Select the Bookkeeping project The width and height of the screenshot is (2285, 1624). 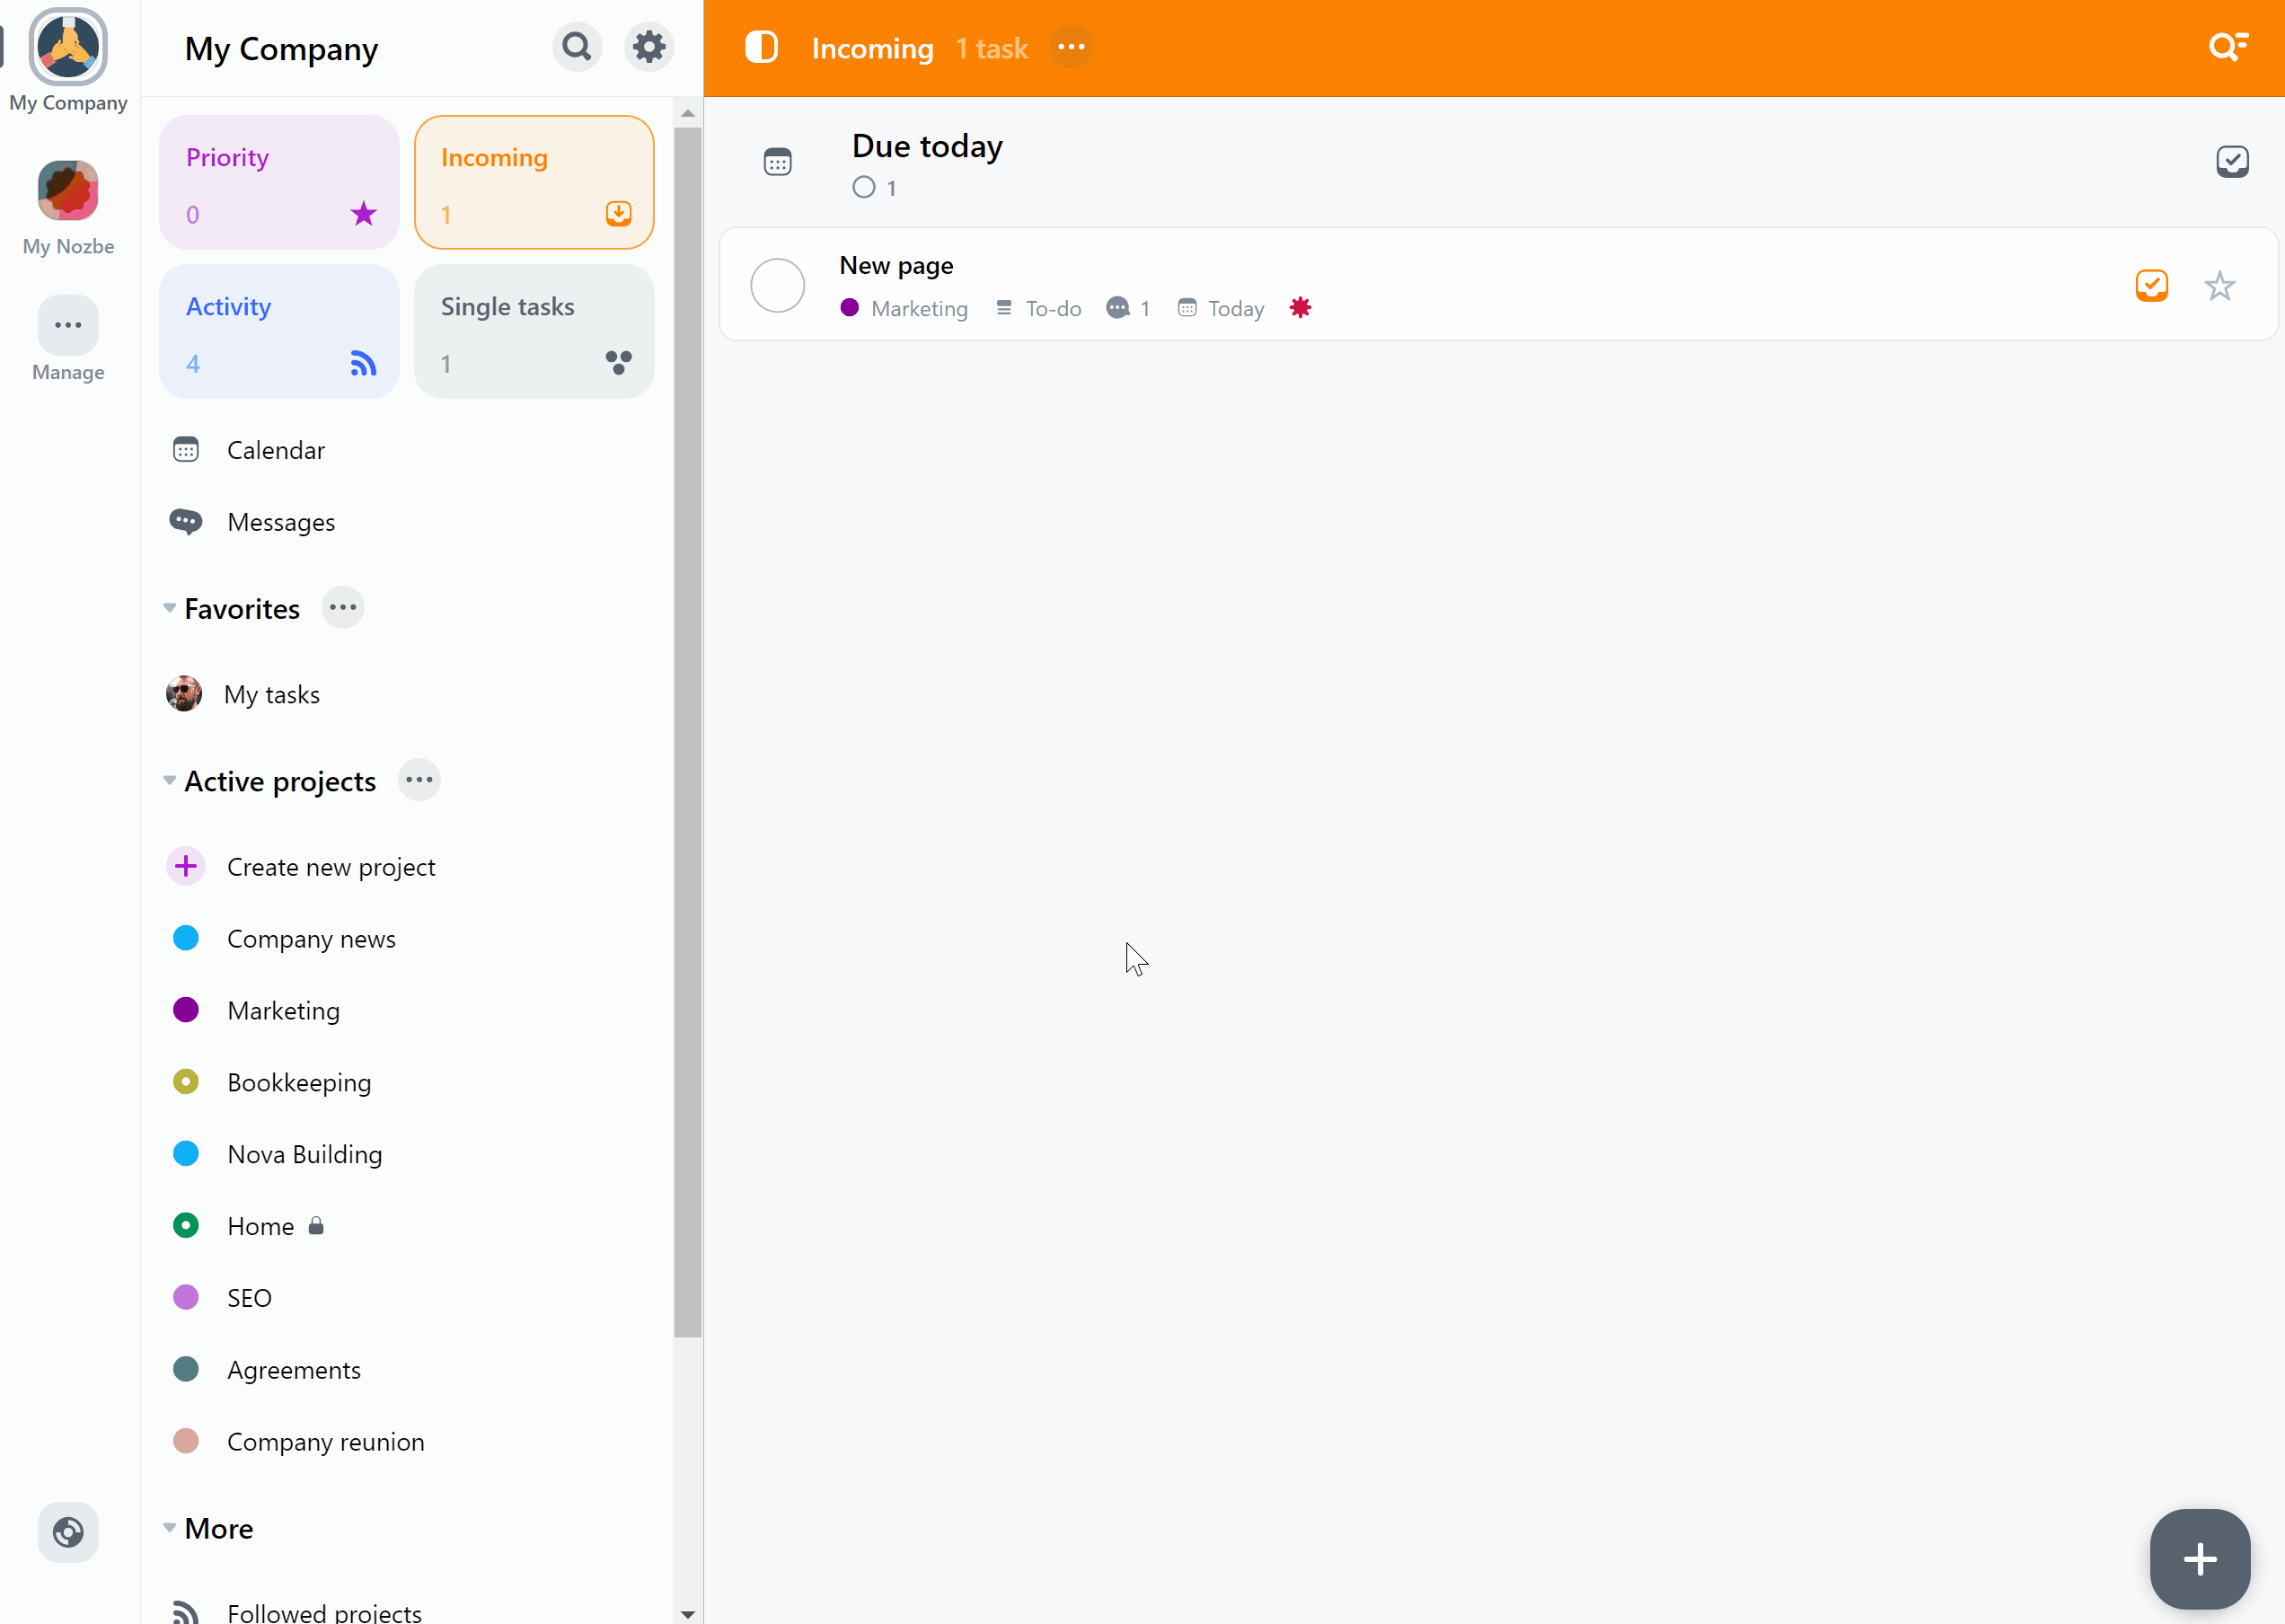(299, 1081)
